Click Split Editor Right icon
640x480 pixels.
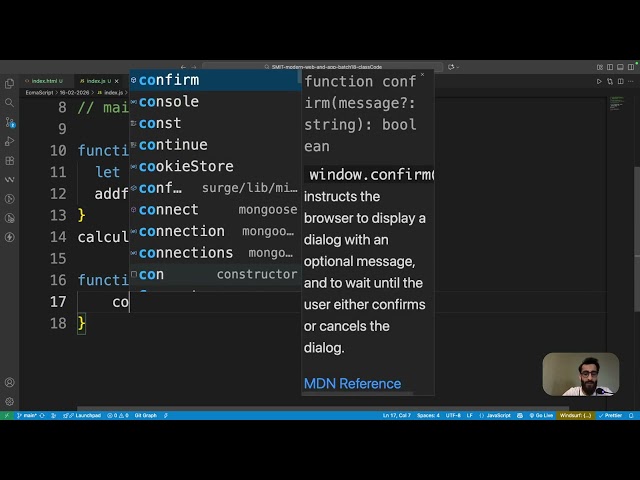620,81
